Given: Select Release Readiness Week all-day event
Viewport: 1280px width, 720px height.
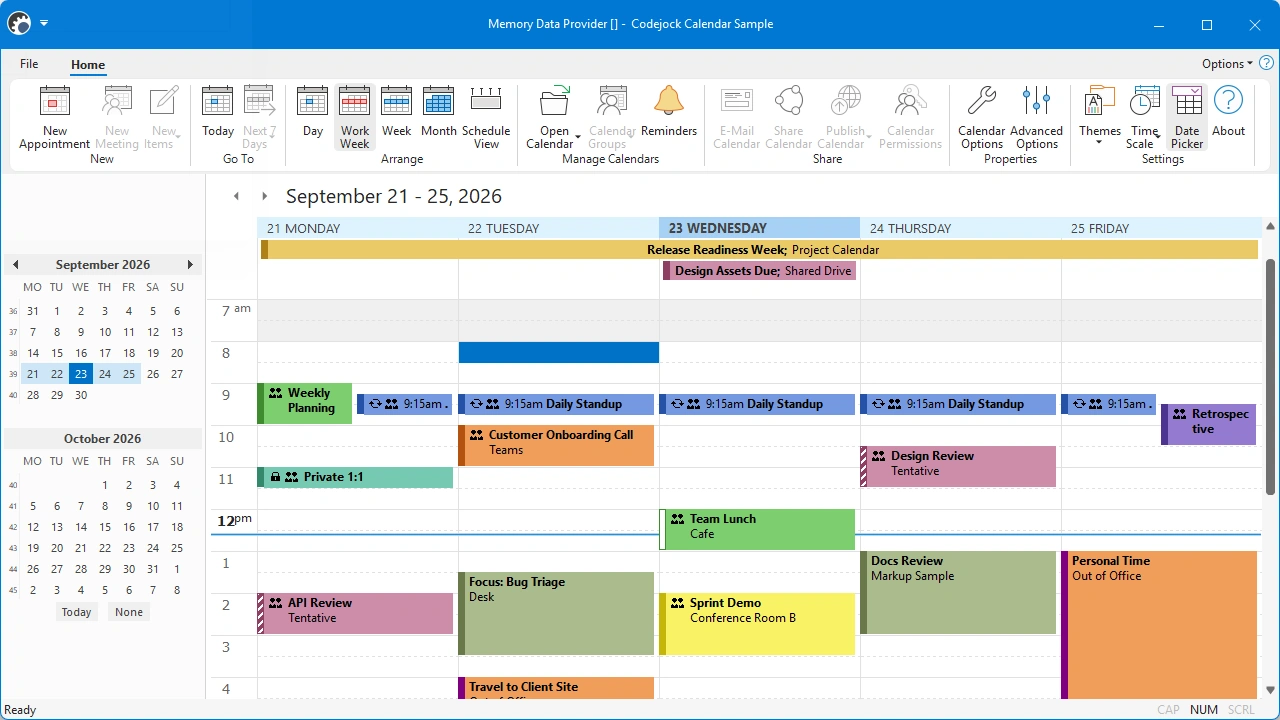Looking at the screenshot, I should pos(759,250).
